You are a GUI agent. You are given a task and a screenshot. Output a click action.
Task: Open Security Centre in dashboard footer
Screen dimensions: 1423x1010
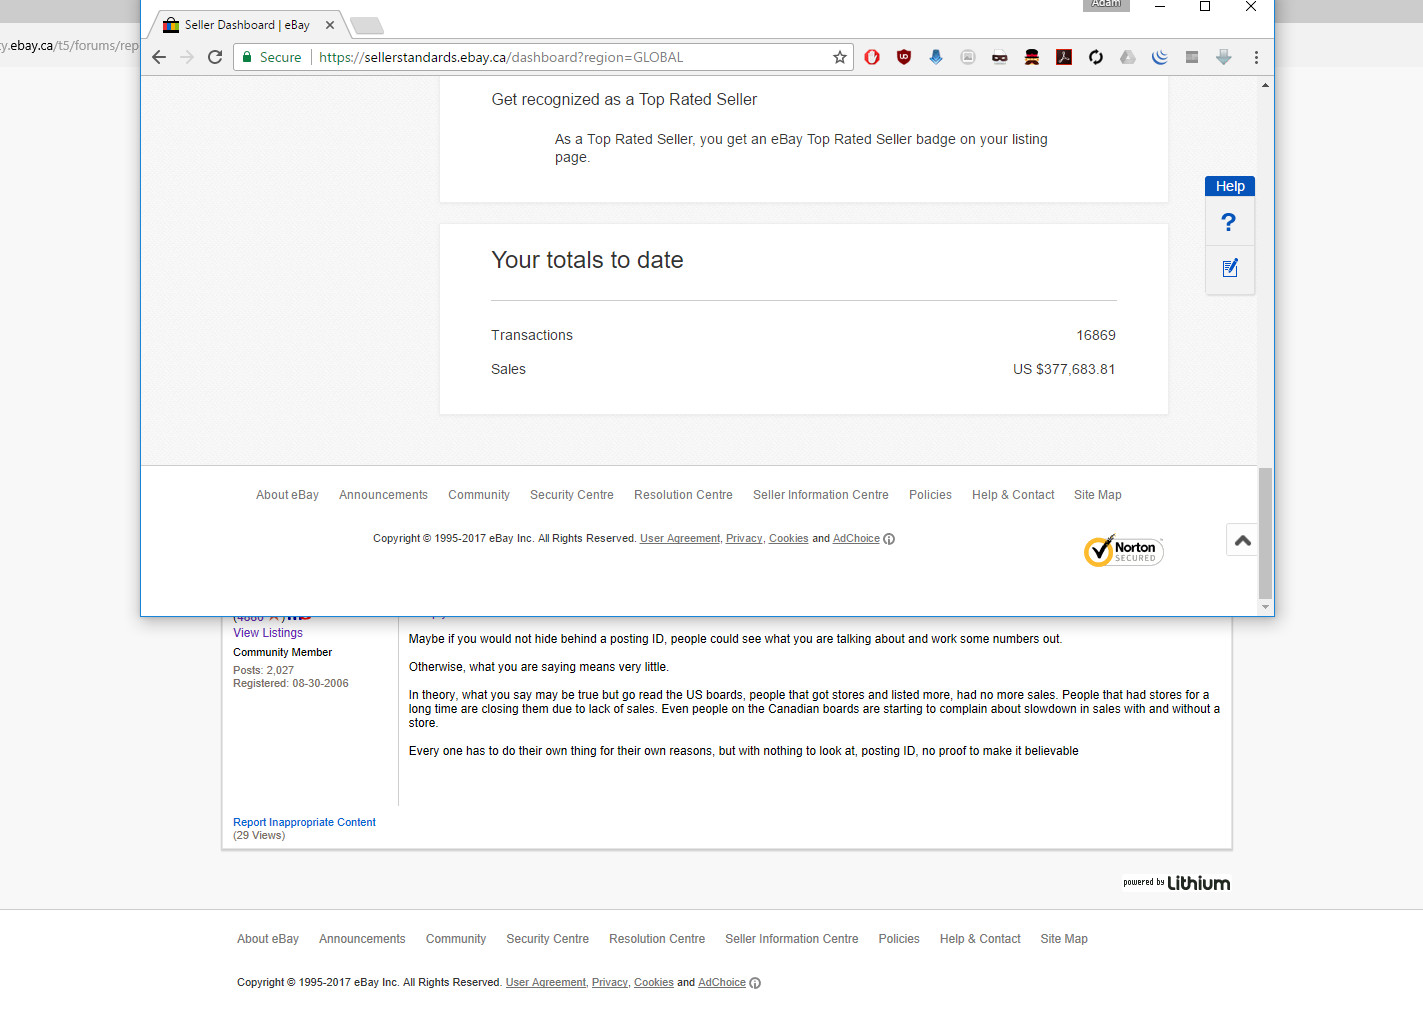point(572,495)
